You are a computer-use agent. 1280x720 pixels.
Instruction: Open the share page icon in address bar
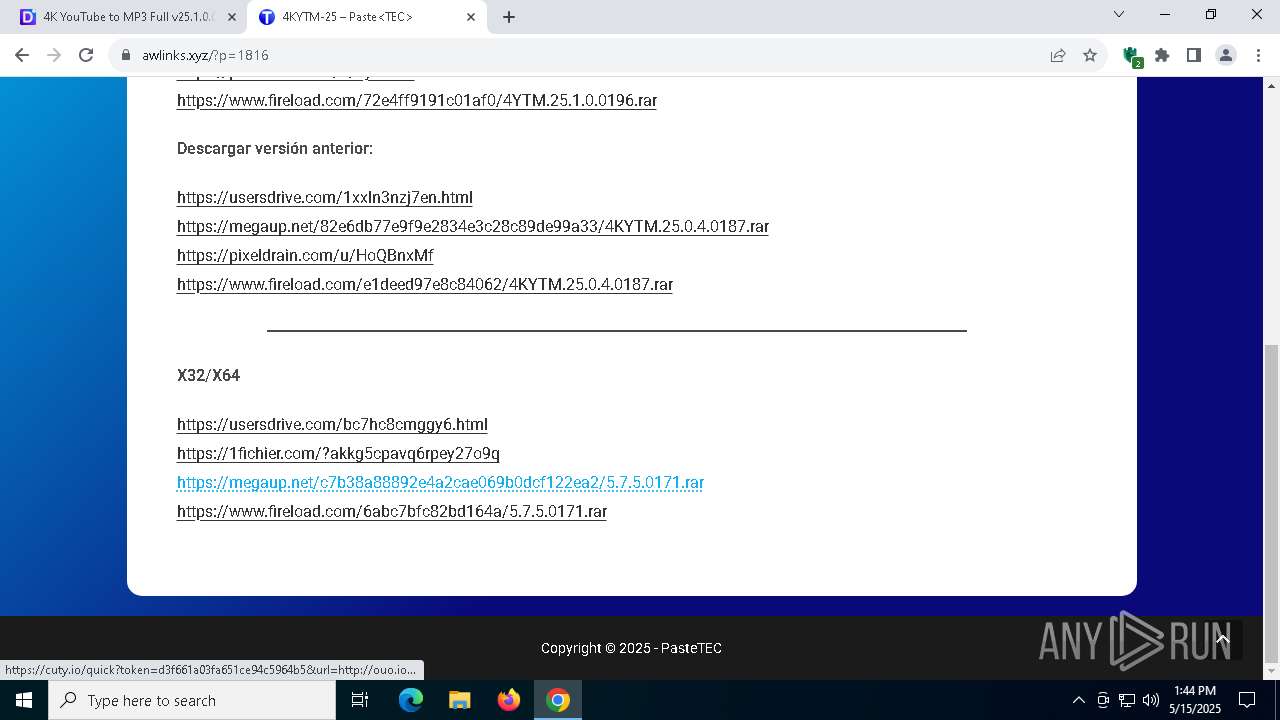1058,55
